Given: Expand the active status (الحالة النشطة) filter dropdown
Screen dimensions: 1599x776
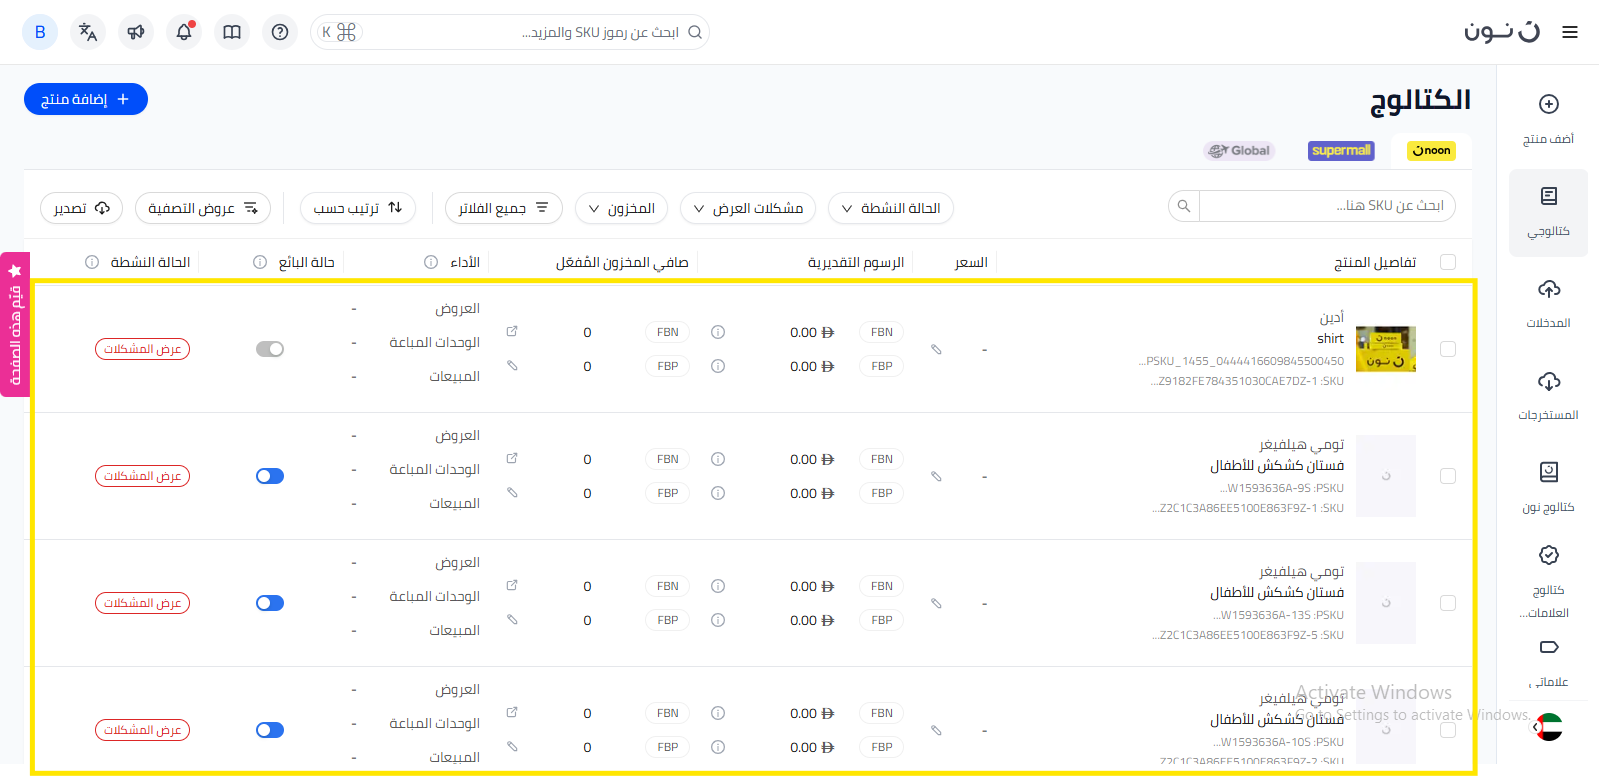Looking at the screenshot, I should tap(890, 208).
